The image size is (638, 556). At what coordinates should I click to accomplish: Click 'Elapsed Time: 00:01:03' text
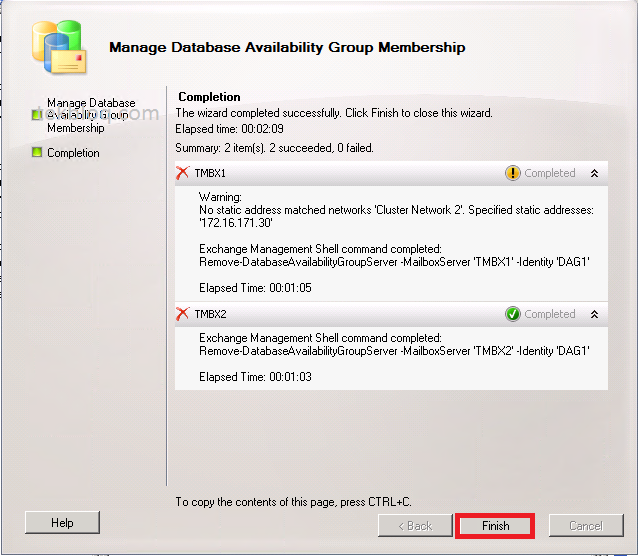click(255, 377)
